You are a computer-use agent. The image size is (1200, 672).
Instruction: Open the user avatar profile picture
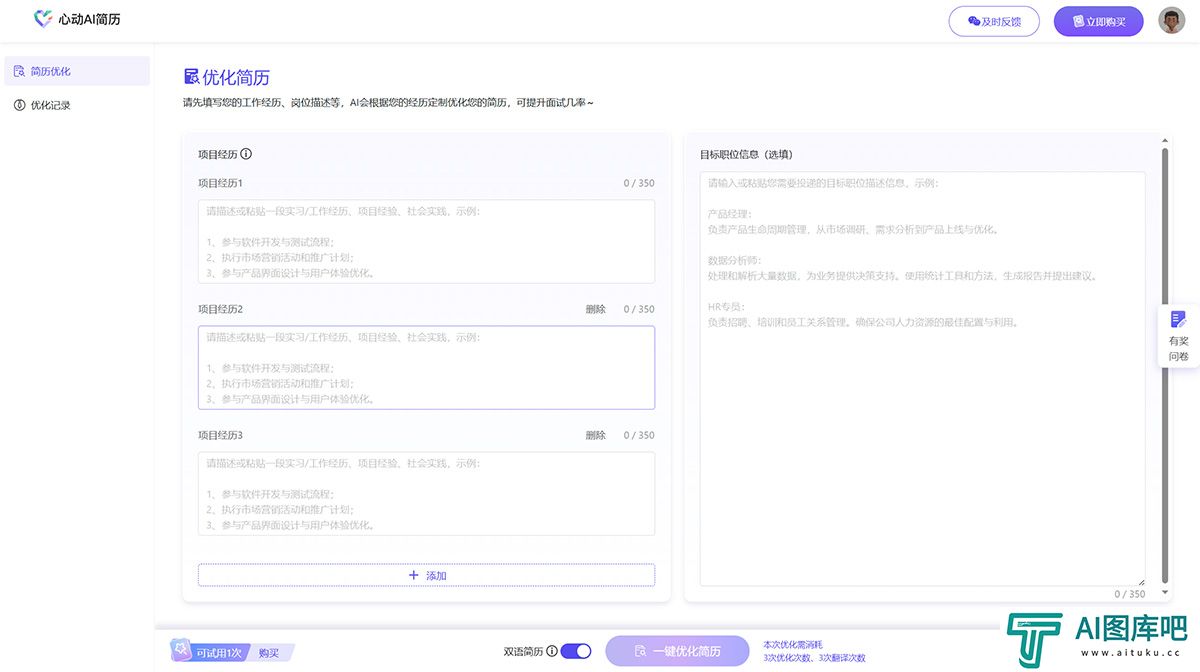pos(1171,20)
